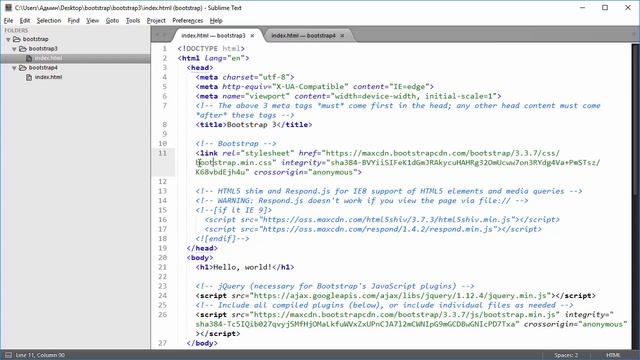Open Spaces: 2 indentation selector
This screenshot has width=640, height=360.
(566, 355)
